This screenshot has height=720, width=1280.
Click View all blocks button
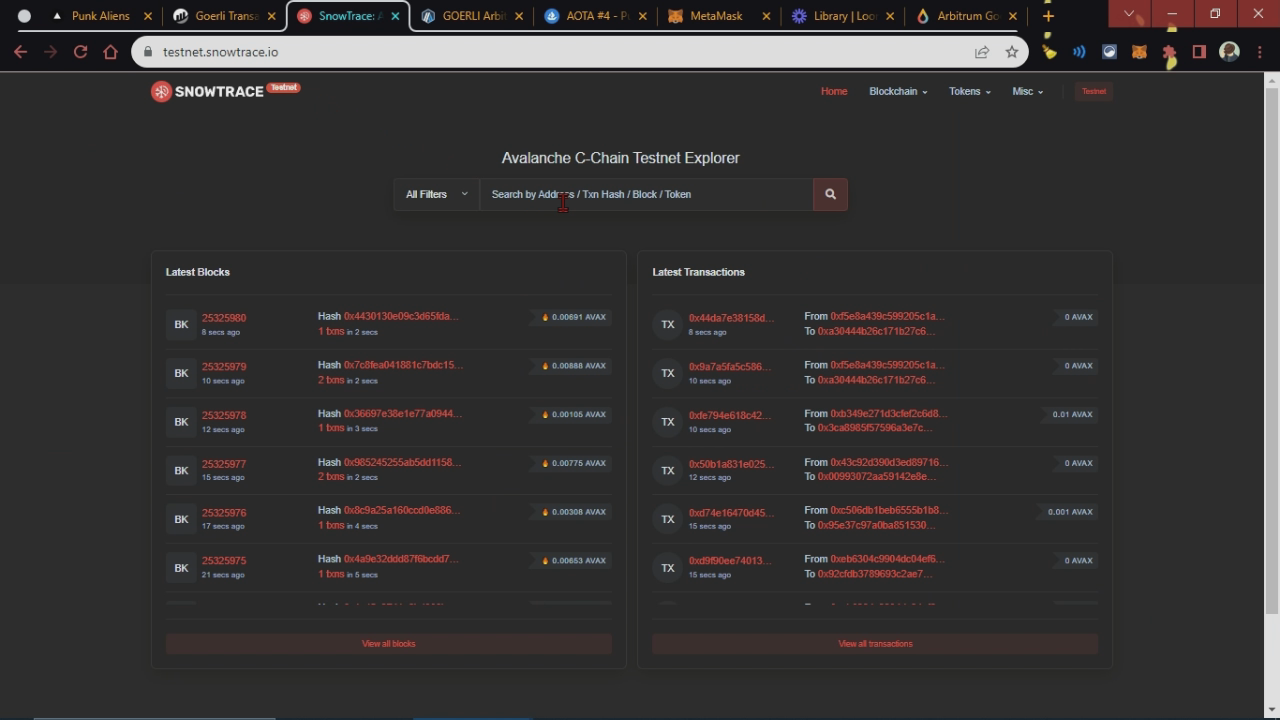point(389,644)
